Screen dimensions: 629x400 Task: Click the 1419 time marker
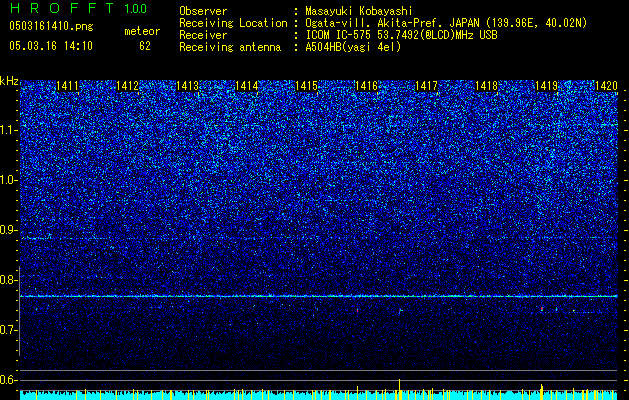coord(547,86)
